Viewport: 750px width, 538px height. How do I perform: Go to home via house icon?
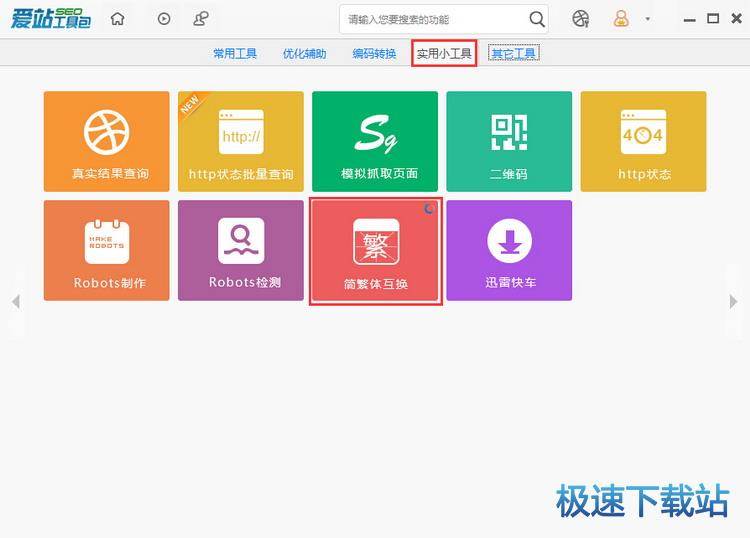pyautogui.click(x=118, y=19)
